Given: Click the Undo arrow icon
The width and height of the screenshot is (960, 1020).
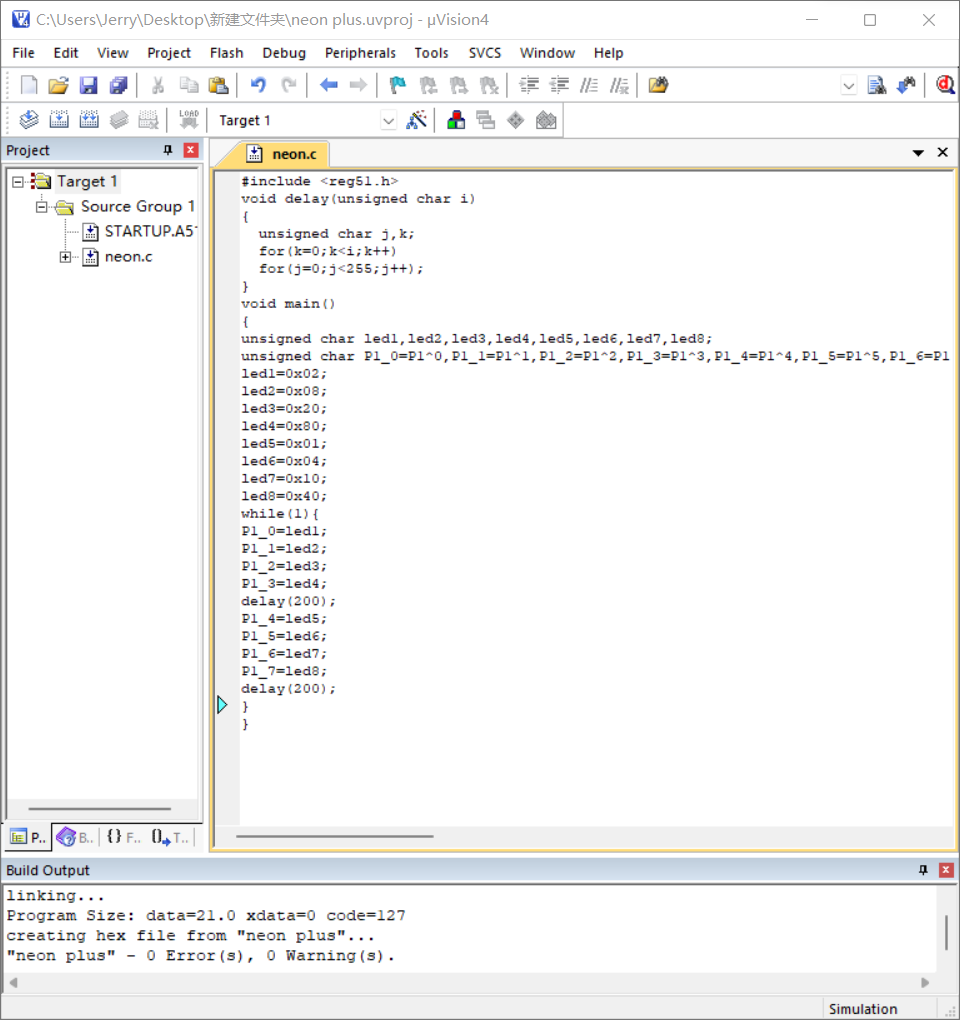Looking at the screenshot, I should pyautogui.click(x=258, y=86).
